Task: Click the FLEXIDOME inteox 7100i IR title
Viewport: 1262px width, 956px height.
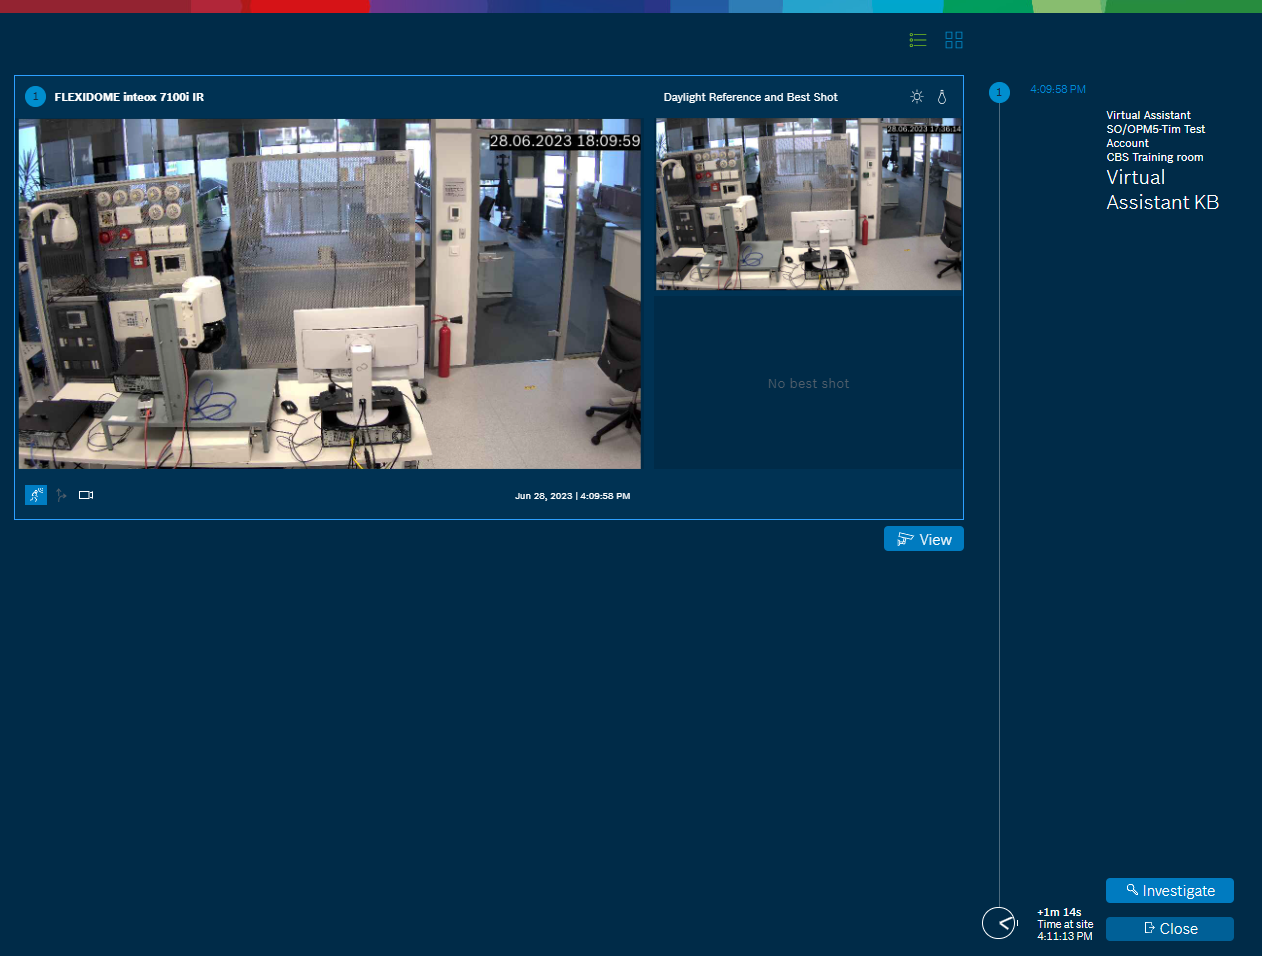Action: click(x=129, y=97)
